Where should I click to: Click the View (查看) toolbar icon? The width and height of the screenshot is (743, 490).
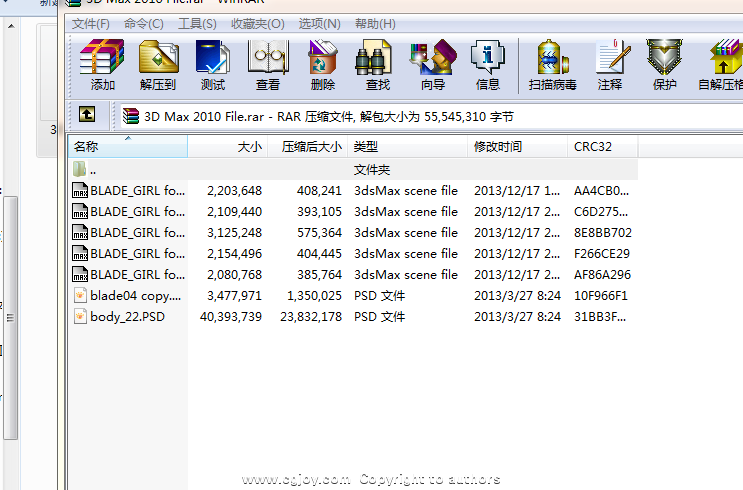[x=268, y=57]
